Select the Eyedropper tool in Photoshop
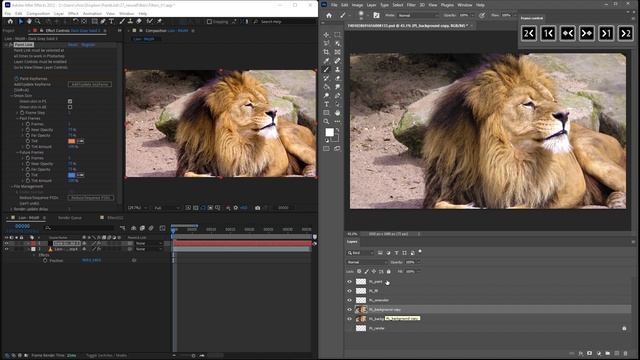The image size is (640, 360). click(x=326, y=61)
